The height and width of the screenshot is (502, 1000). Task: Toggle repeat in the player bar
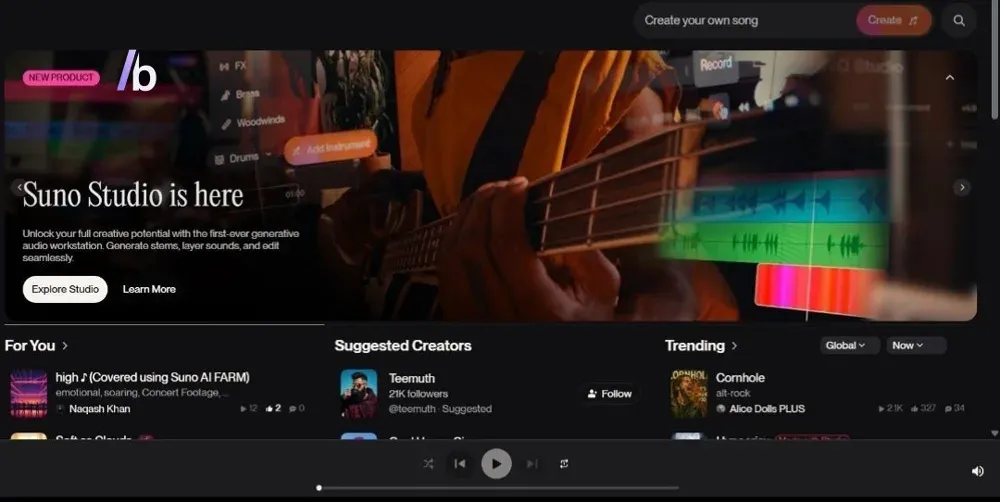click(x=564, y=464)
